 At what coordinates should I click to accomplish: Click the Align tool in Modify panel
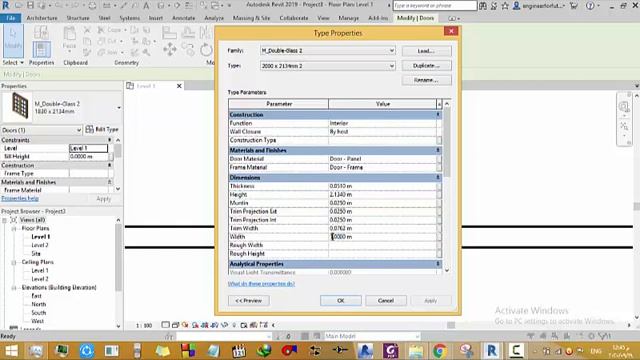tap(169, 32)
